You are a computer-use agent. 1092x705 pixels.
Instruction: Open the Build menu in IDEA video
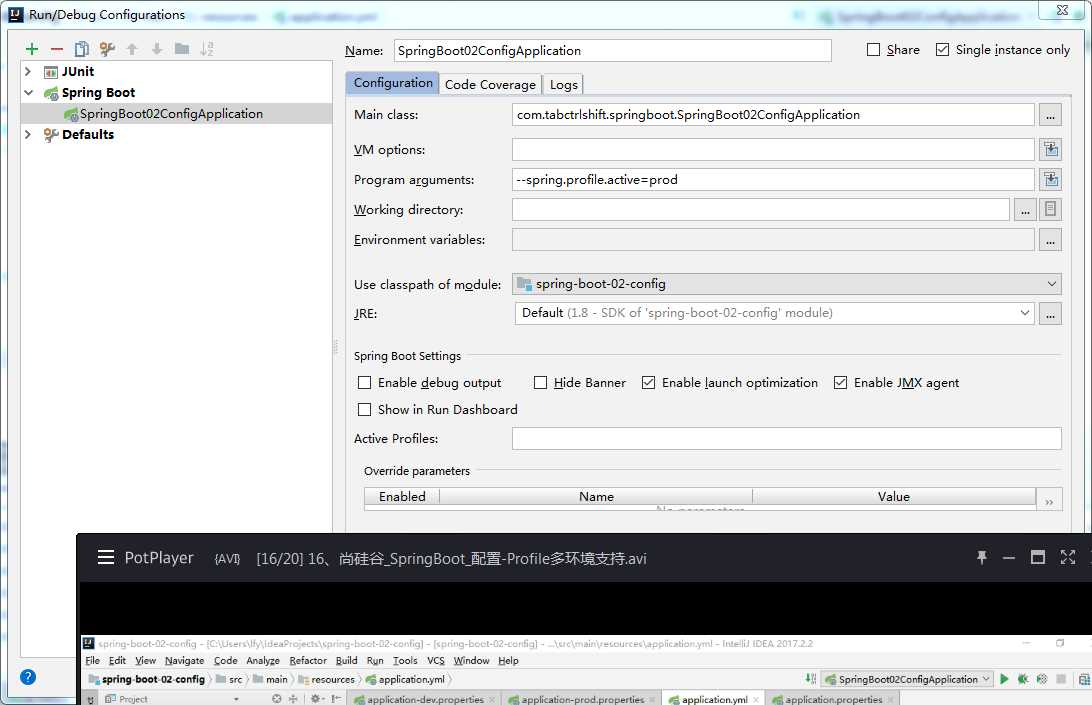[x=346, y=660]
